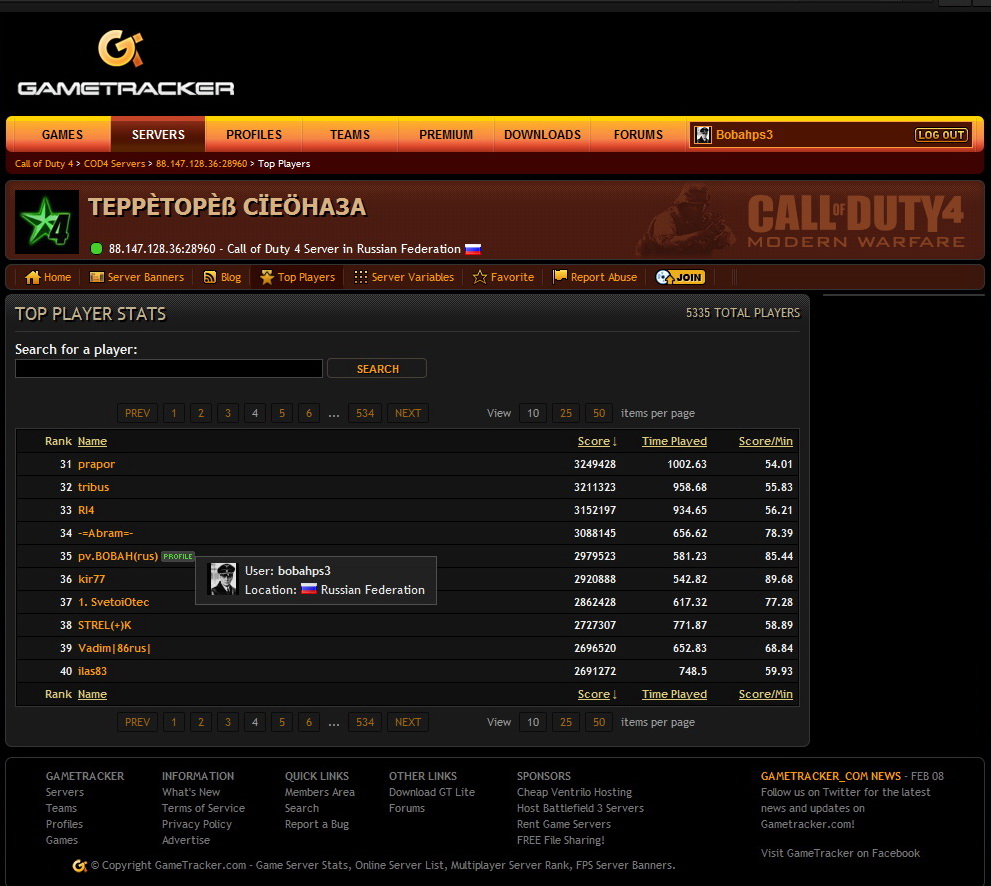Open the FORUMS navigation tab
This screenshot has width=991, height=886.
coord(638,135)
